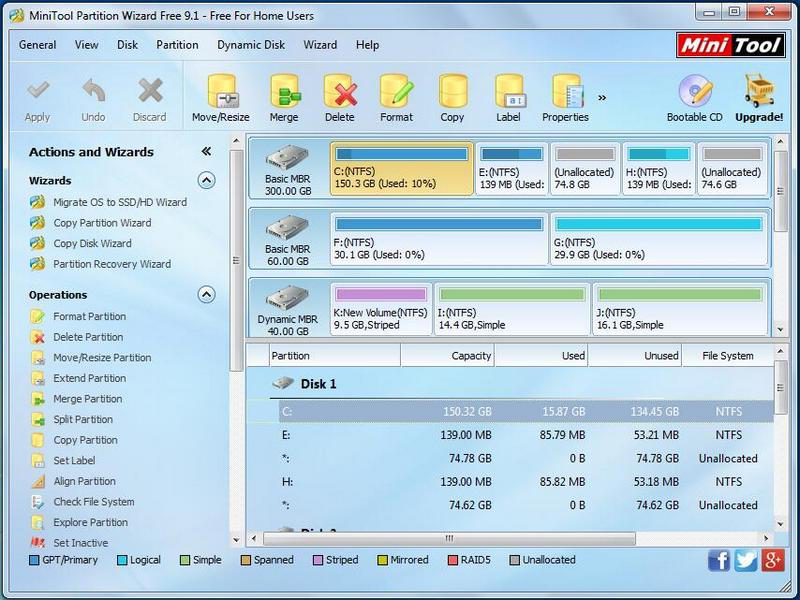800x600 pixels.
Task: Select the F:(NTFS) 30.1 GB partition block
Action: click(439, 239)
